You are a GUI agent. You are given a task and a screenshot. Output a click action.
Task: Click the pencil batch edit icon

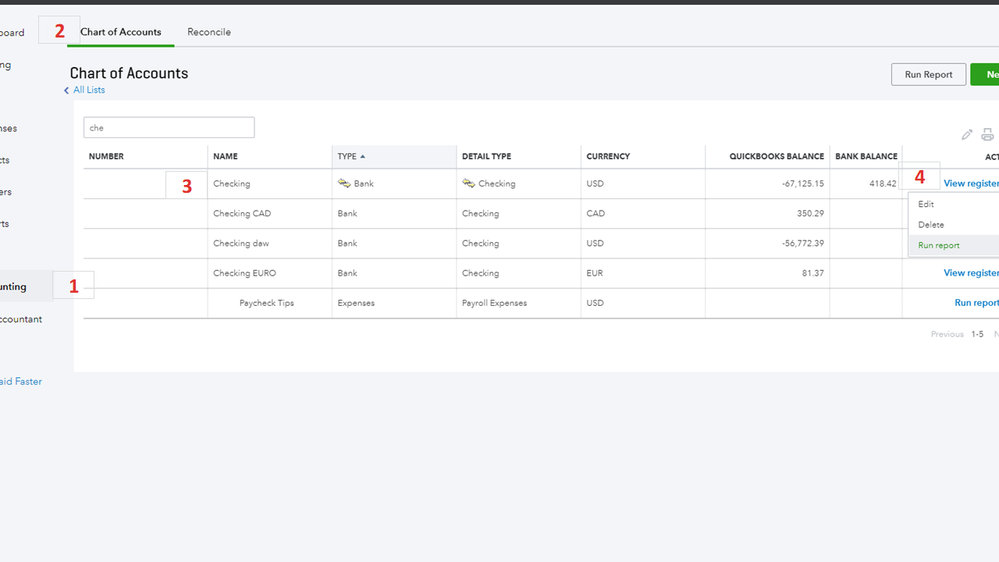[967, 135]
